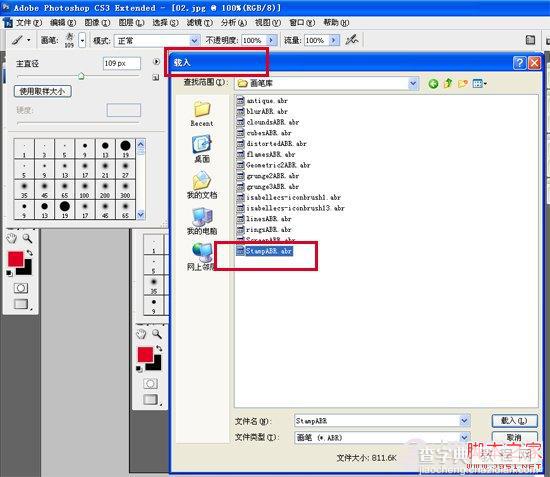The width and height of the screenshot is (550, 477).
Task: Open the 流量 flow slider arrow
Action: point(334,40)
